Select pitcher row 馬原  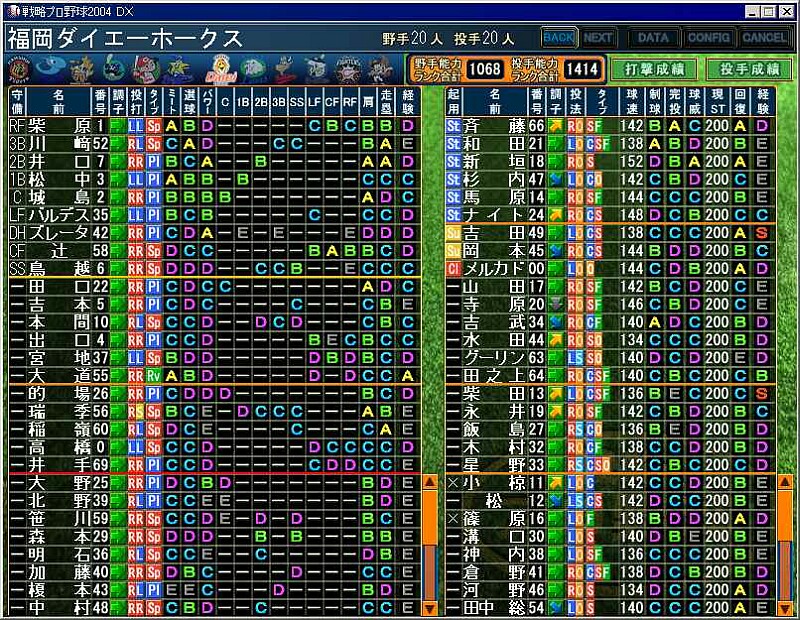pyautogui.click(x=610, y=197)
